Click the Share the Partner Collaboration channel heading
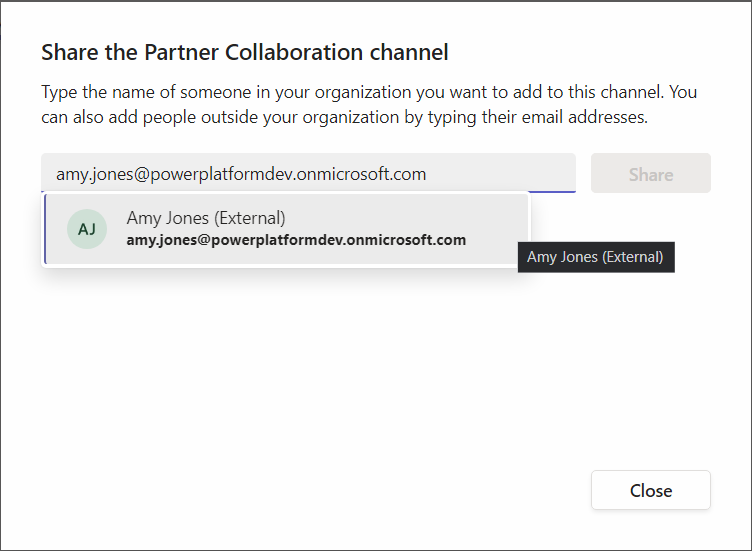Viewport: 752px width, 551px height. 245,52
